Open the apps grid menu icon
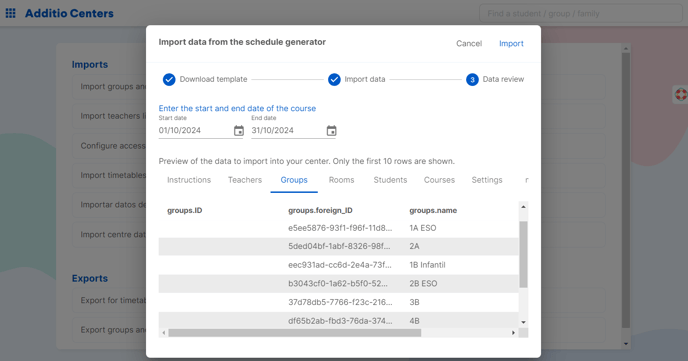Image resolution: width=688 pixels, height=361 pixels. click(x=11, y=13)
